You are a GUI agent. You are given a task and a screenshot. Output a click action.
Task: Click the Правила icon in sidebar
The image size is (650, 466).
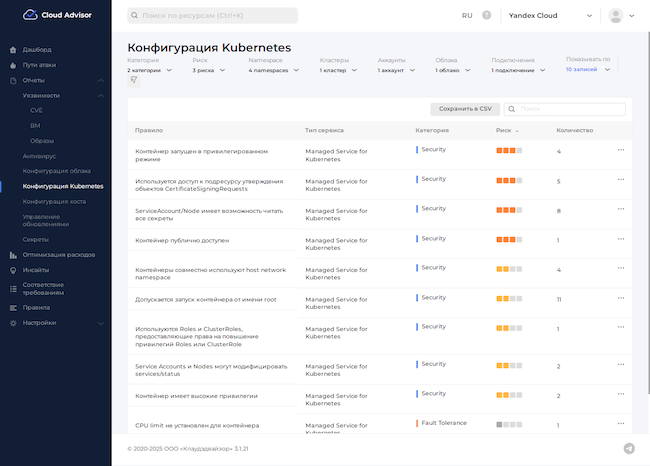point(13,308)
